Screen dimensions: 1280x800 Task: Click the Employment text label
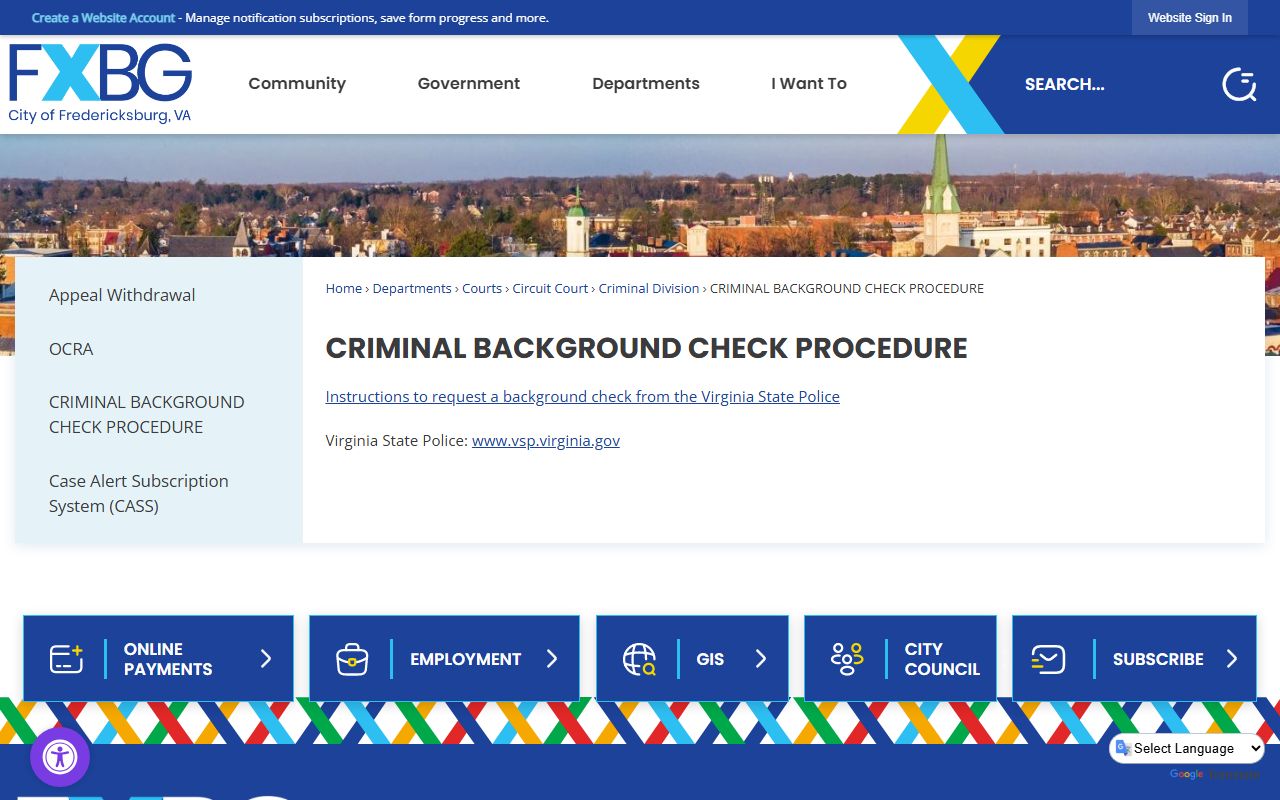[x=466, y=659]
